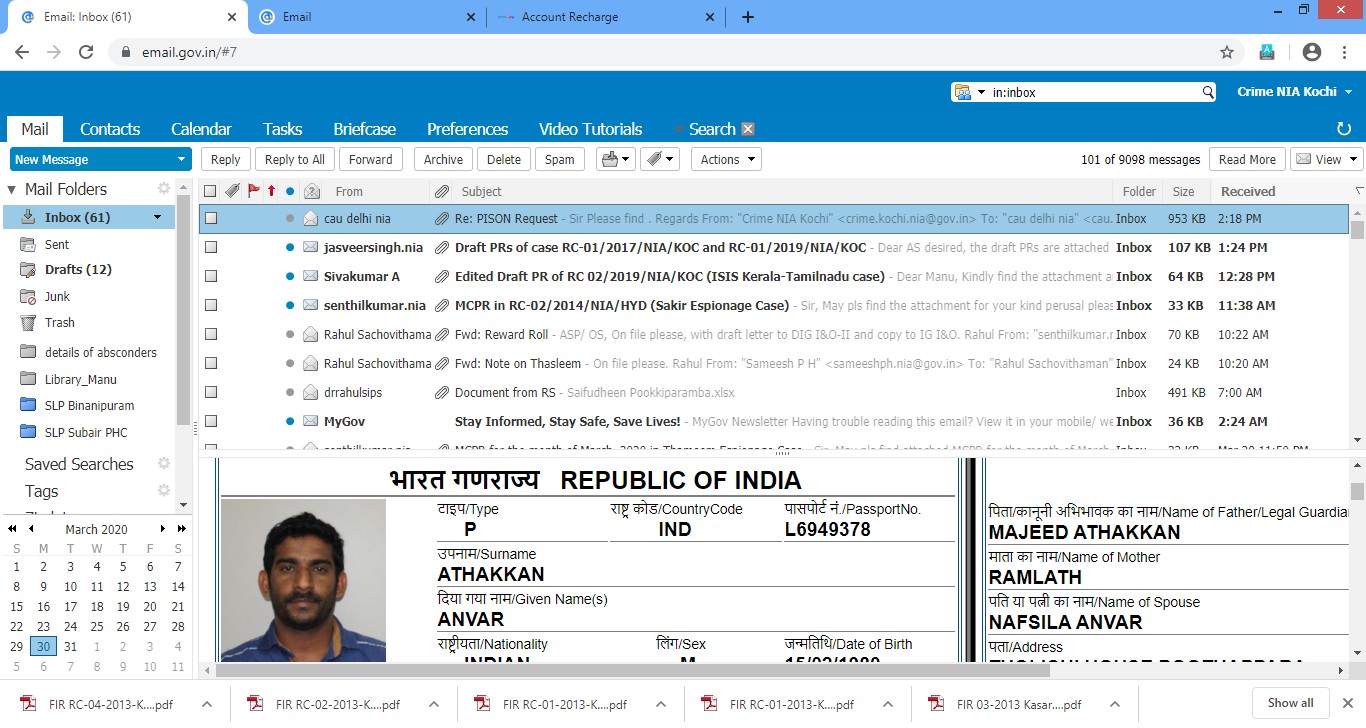The width and height of the screenshot is (1366, 728).
Task: Switch to the Video Tutorials tab
Action: click(591, 129)
